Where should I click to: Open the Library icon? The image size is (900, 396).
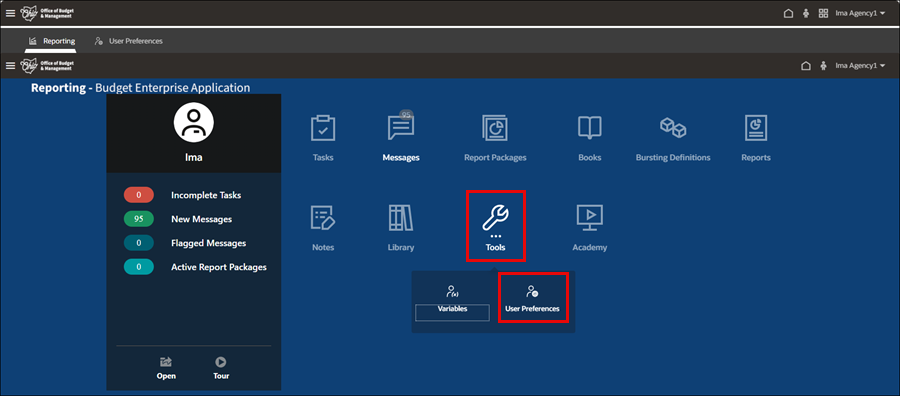[x=401, y=218]
